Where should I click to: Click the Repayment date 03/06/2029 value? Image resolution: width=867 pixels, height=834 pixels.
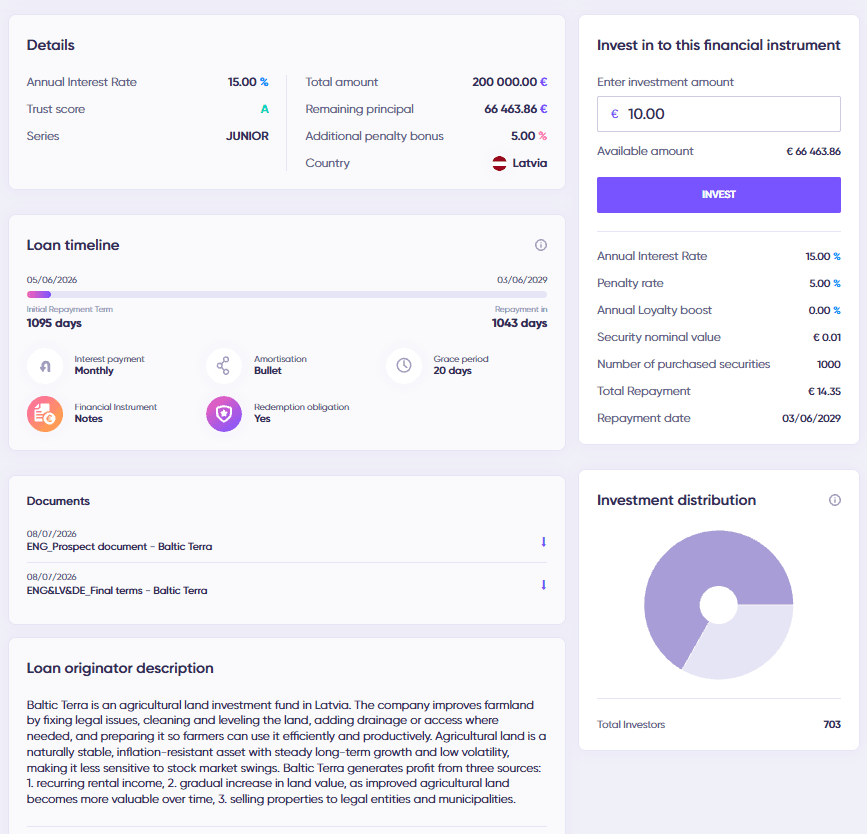click(811, 418)
